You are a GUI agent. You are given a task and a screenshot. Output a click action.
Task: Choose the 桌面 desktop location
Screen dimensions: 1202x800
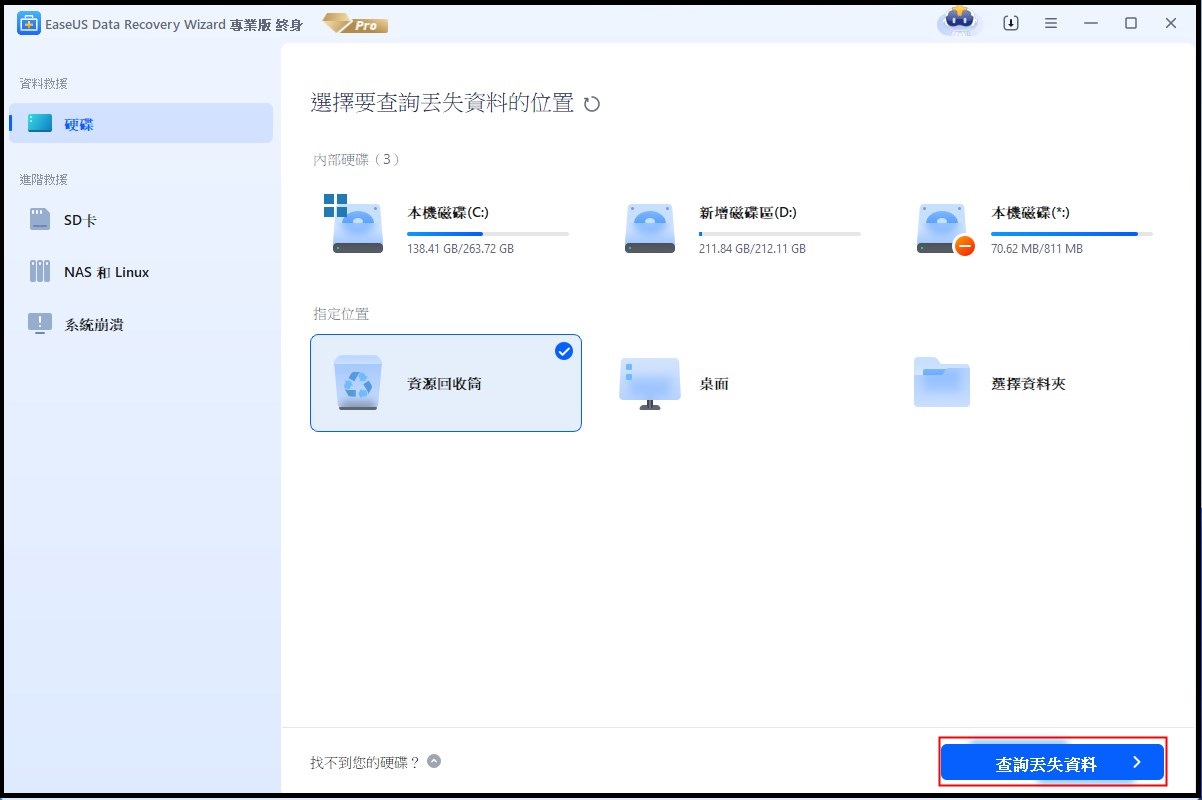(713, 384)
